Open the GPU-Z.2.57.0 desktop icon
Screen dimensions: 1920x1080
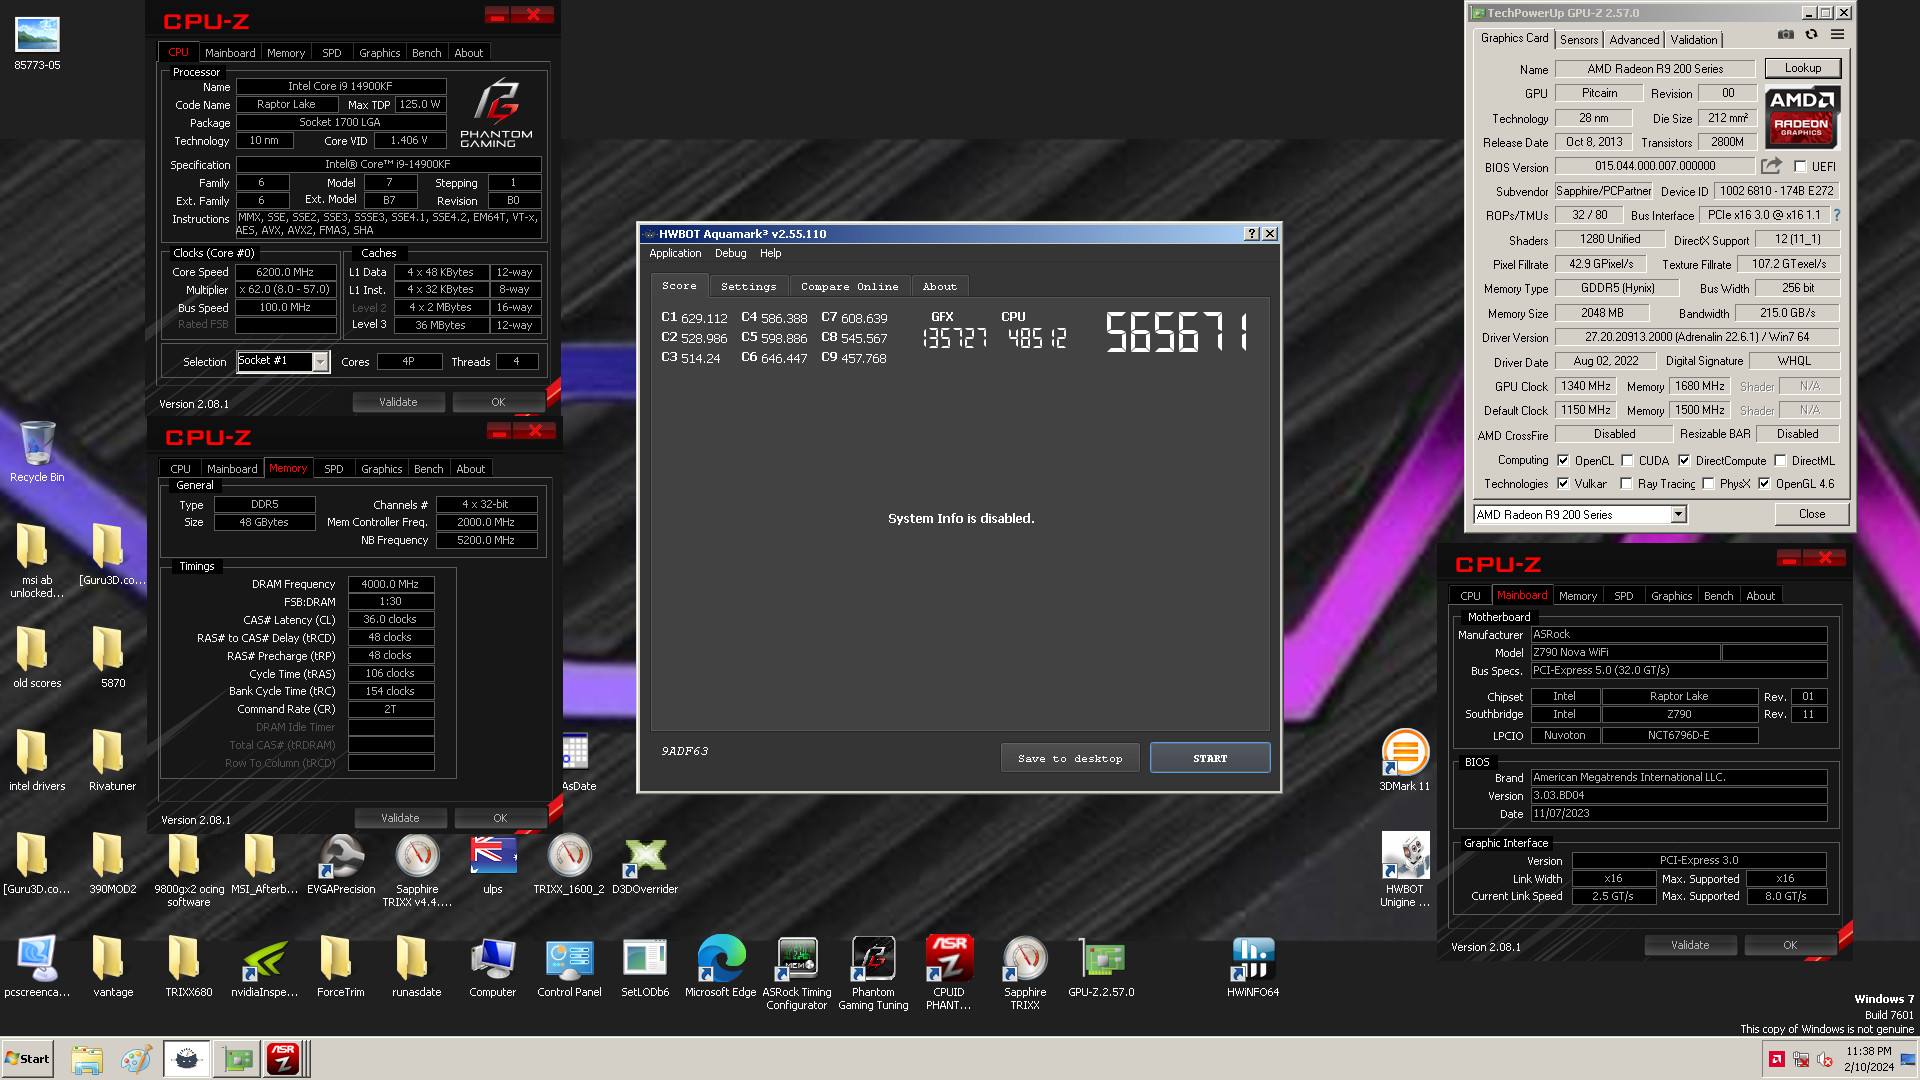click(1101, 967)
